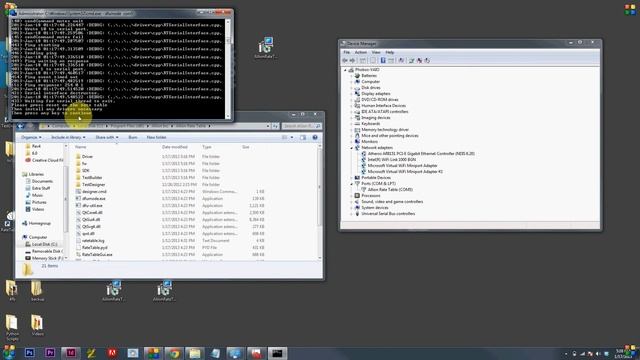Select System devices category
Viewport: 640px width, 360px height.
375,208
